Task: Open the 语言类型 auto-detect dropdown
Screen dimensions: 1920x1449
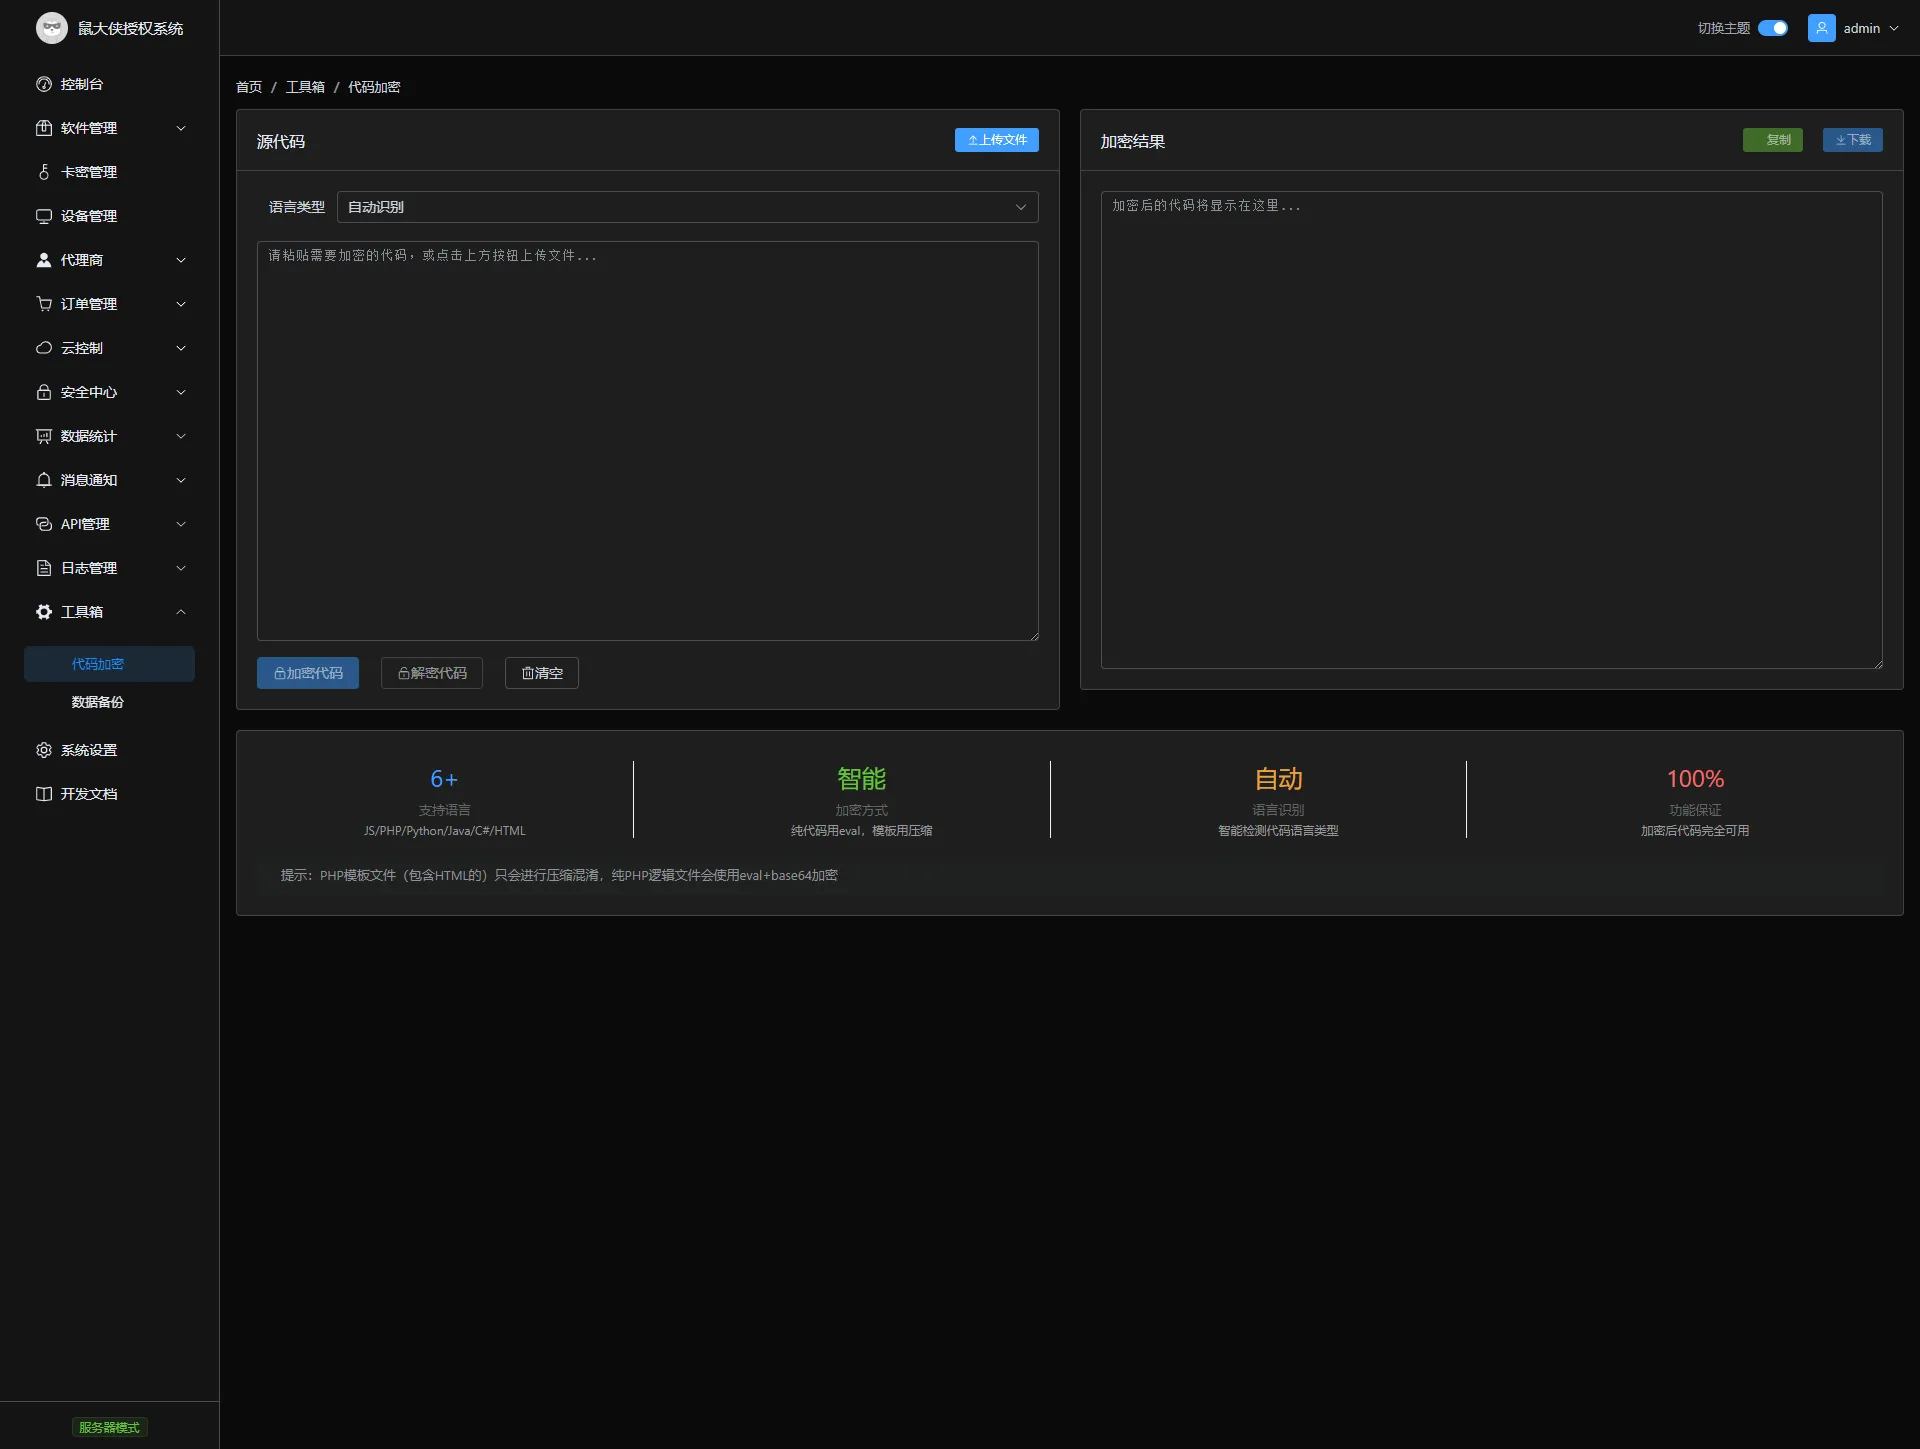Action: coord(687,207)
